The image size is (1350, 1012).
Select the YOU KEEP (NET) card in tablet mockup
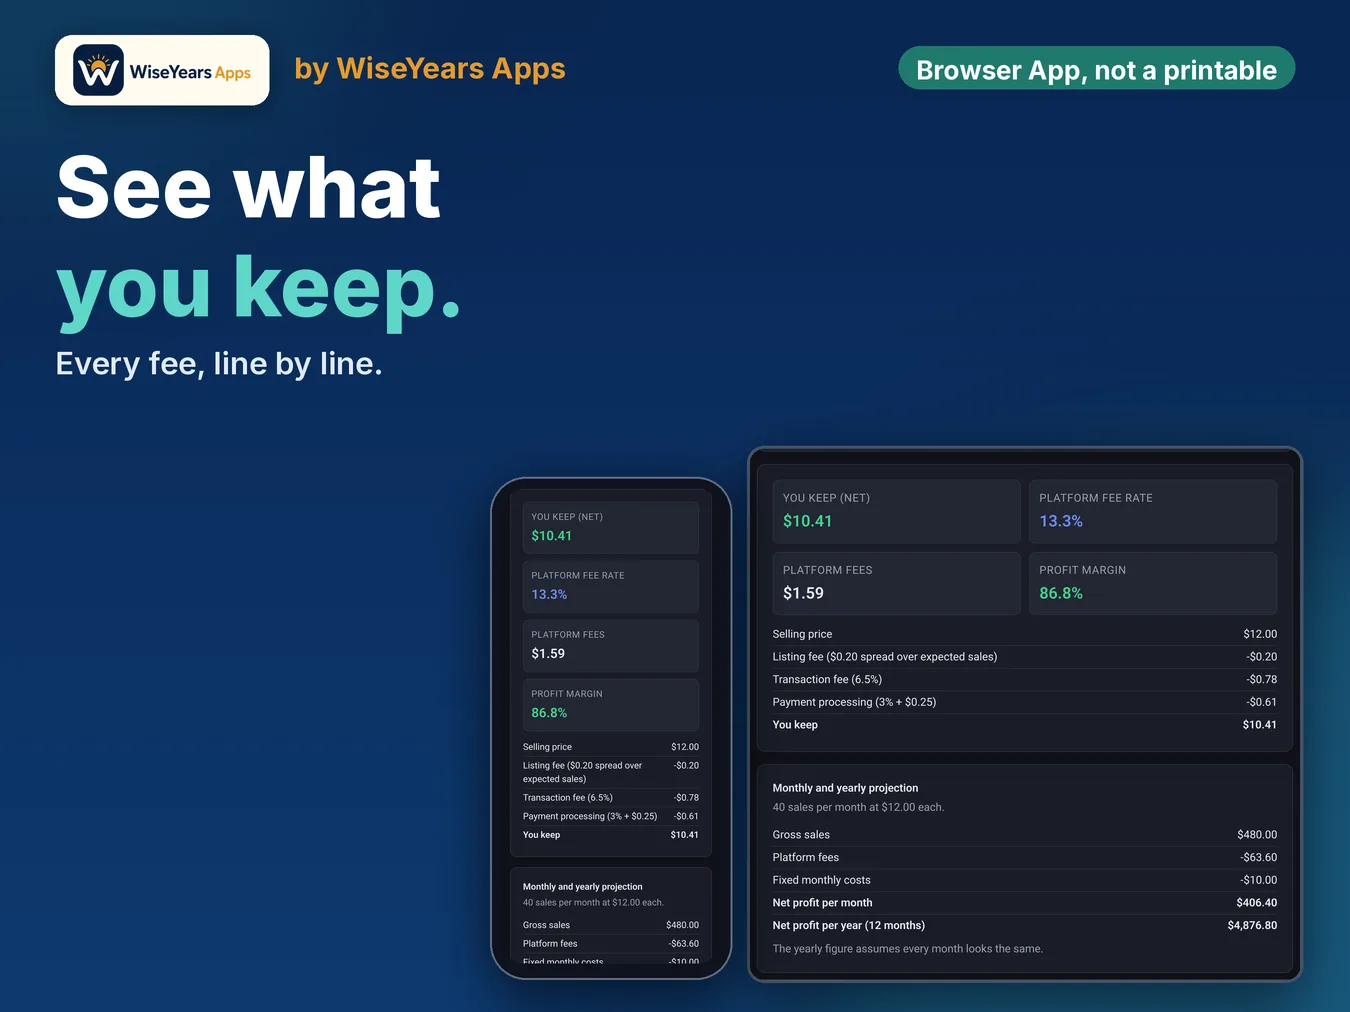pyautogui.click(x=896, y=511)
